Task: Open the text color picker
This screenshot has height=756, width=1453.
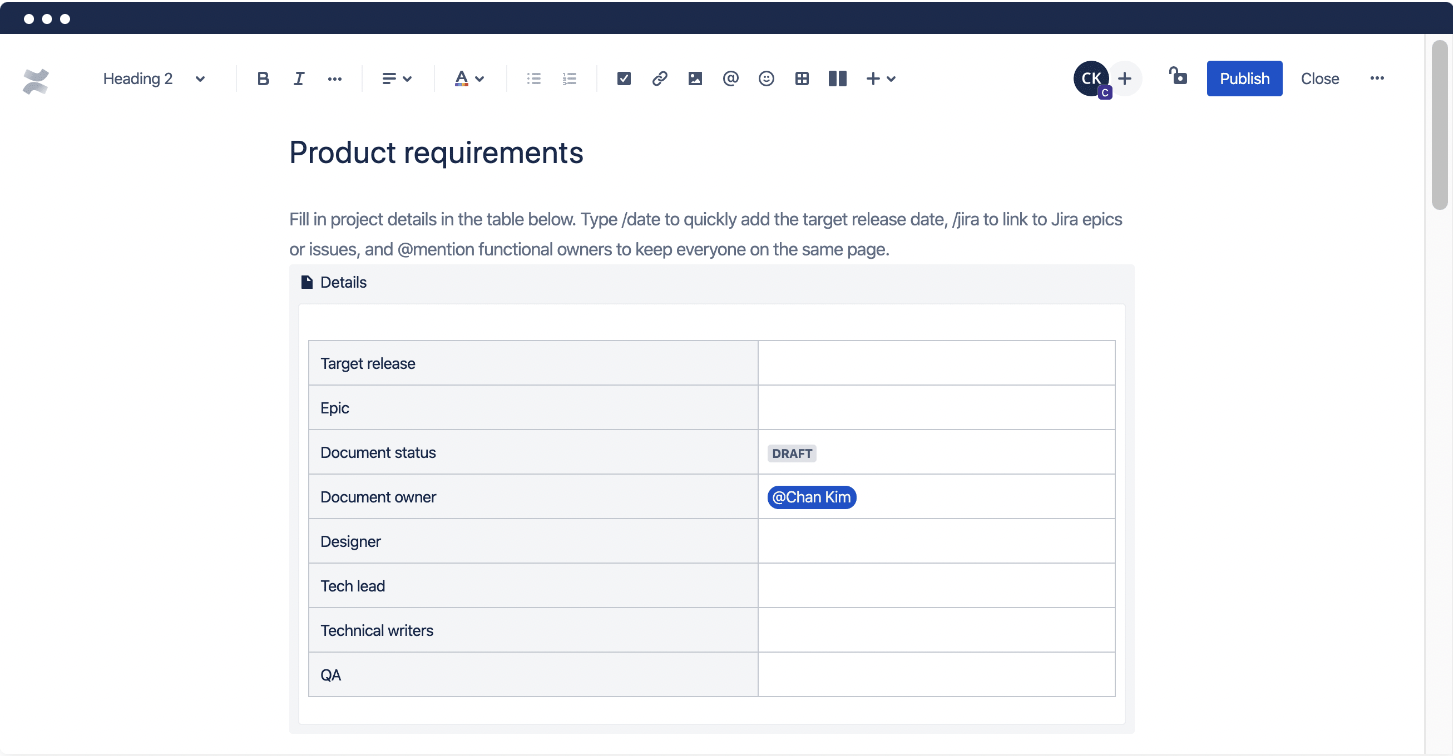Action: point(469,79)
